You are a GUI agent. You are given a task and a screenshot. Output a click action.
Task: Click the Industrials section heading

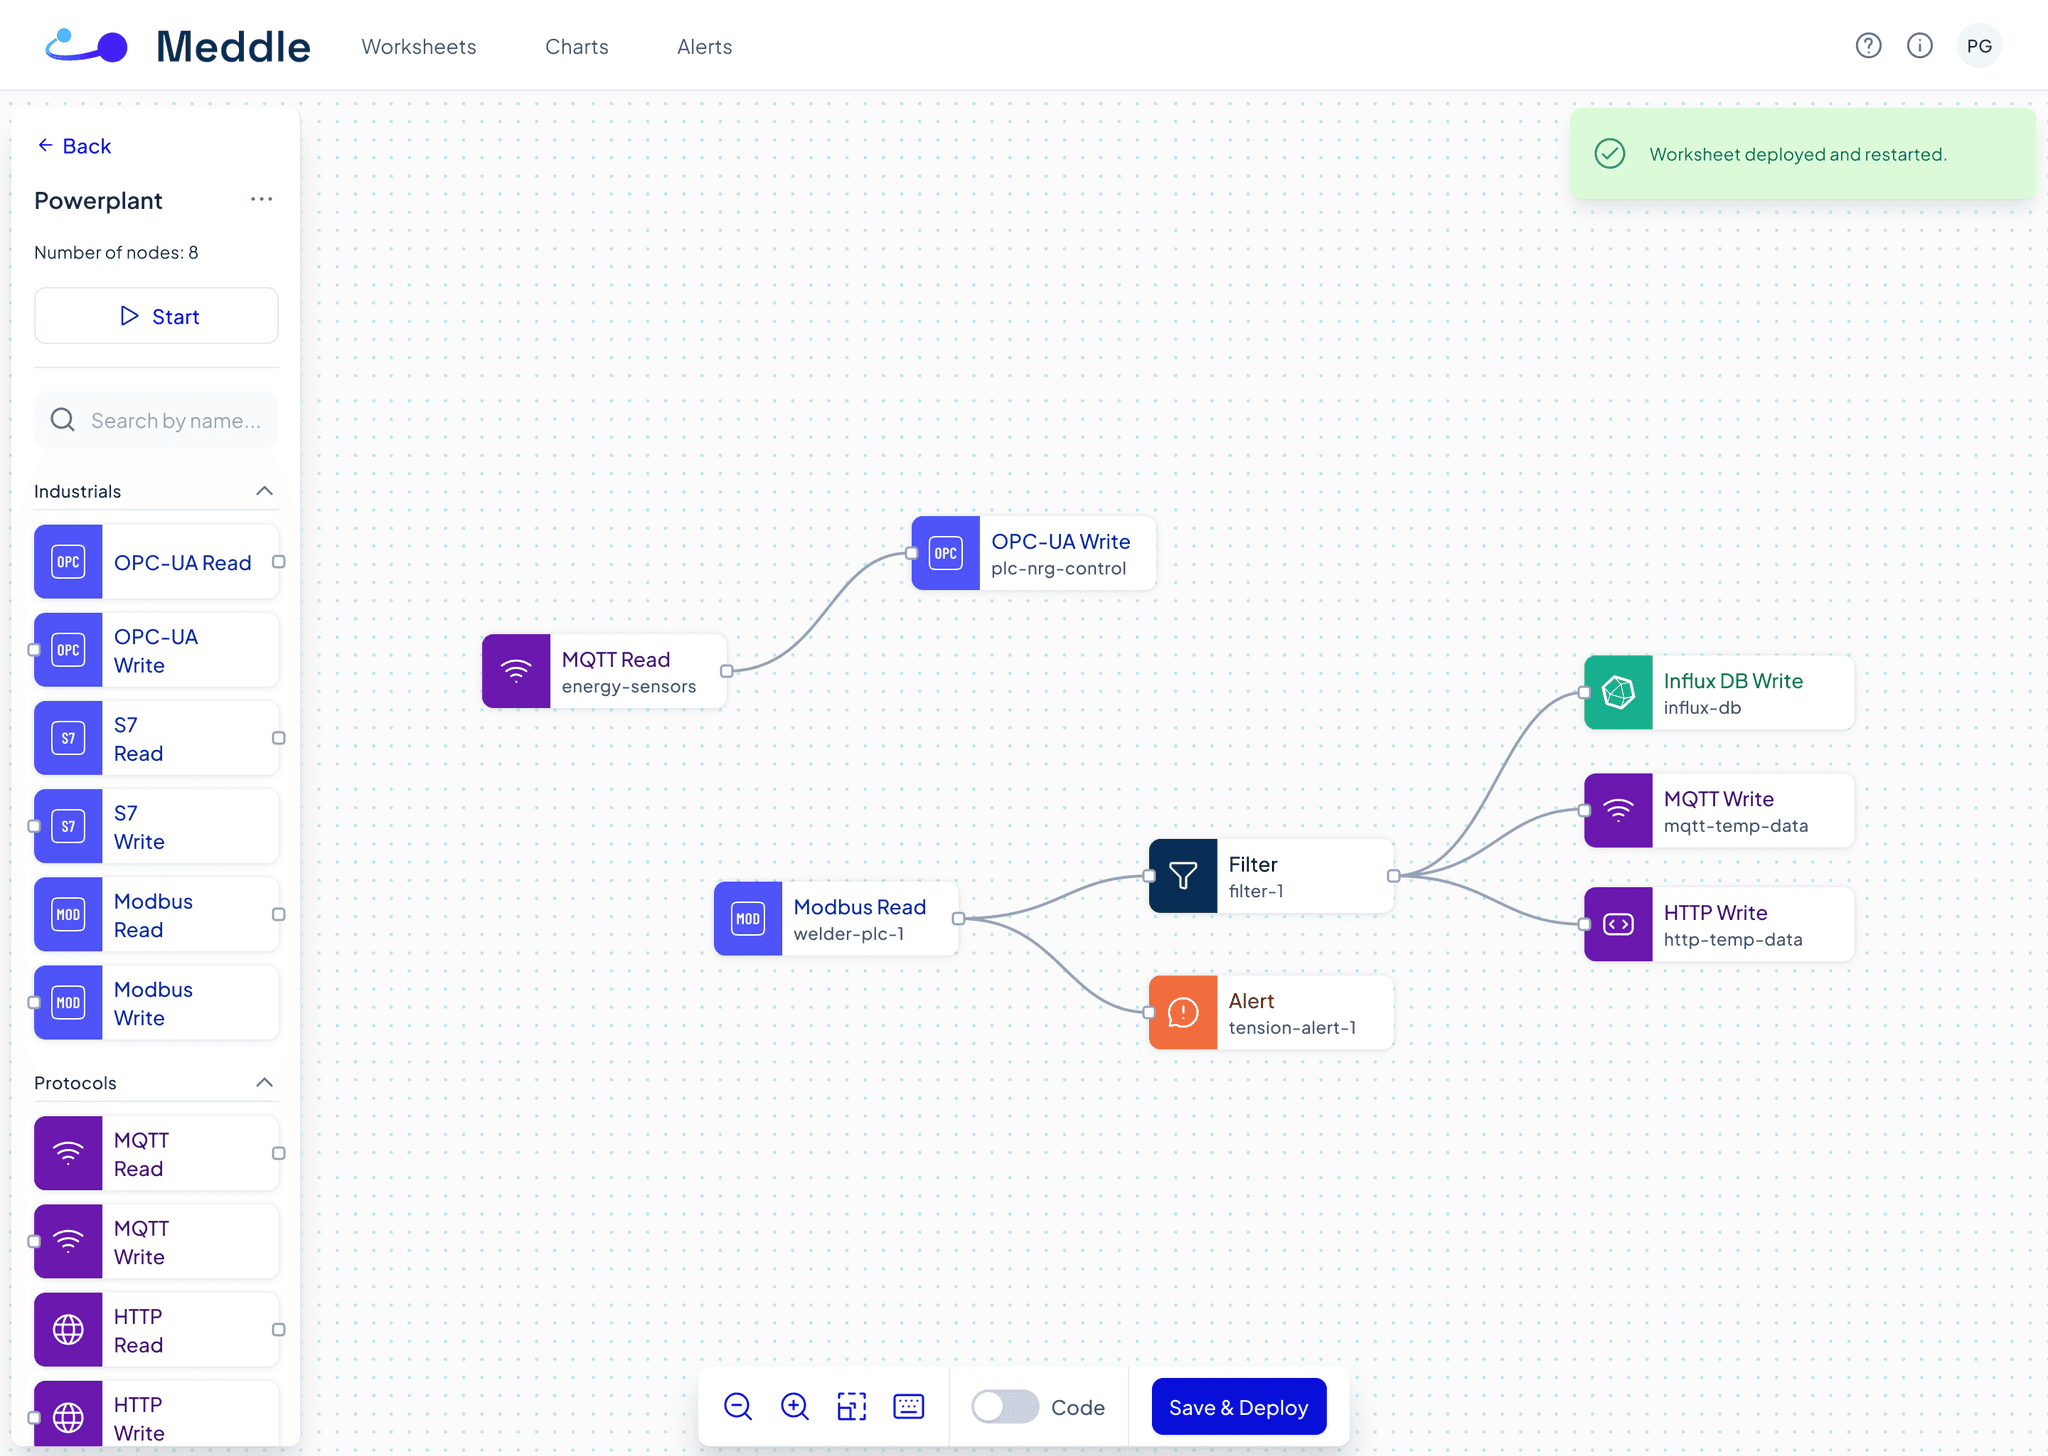(77, 491)
